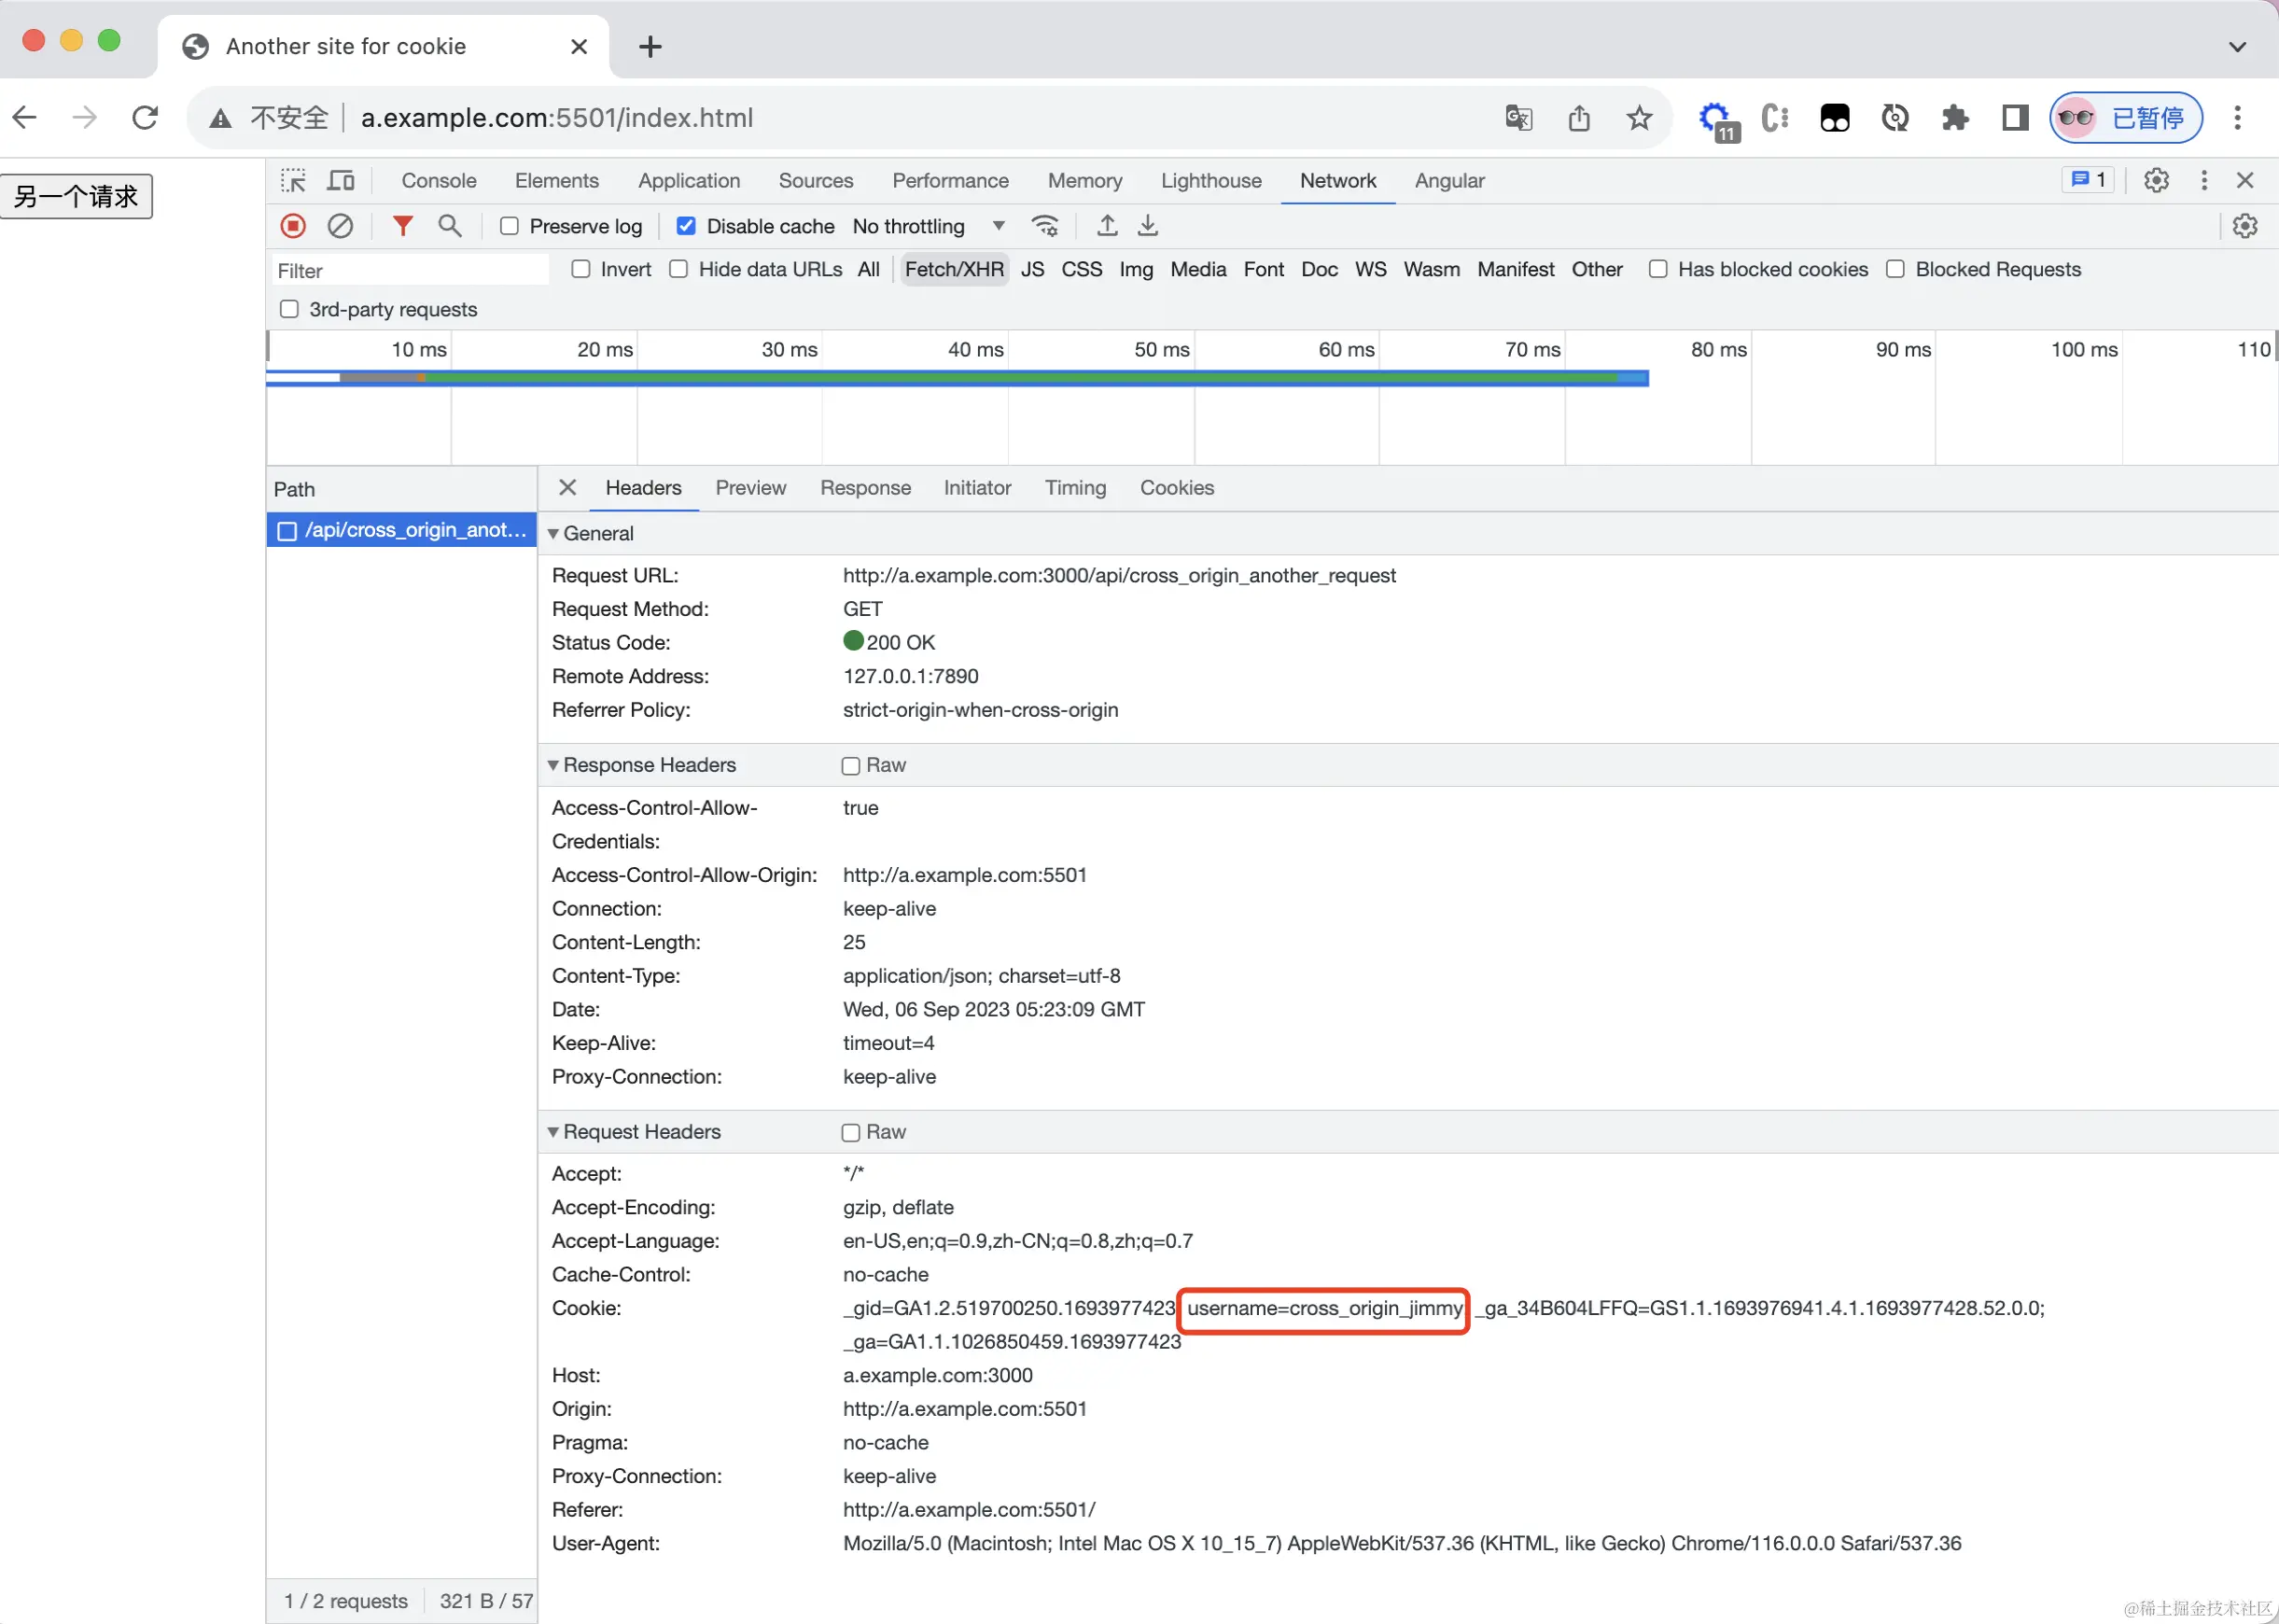This screenshot has width=2279, height=1624.
Task: Toggle the device toolbar icon
Action: pyautogui.click(x=341, y=181)
